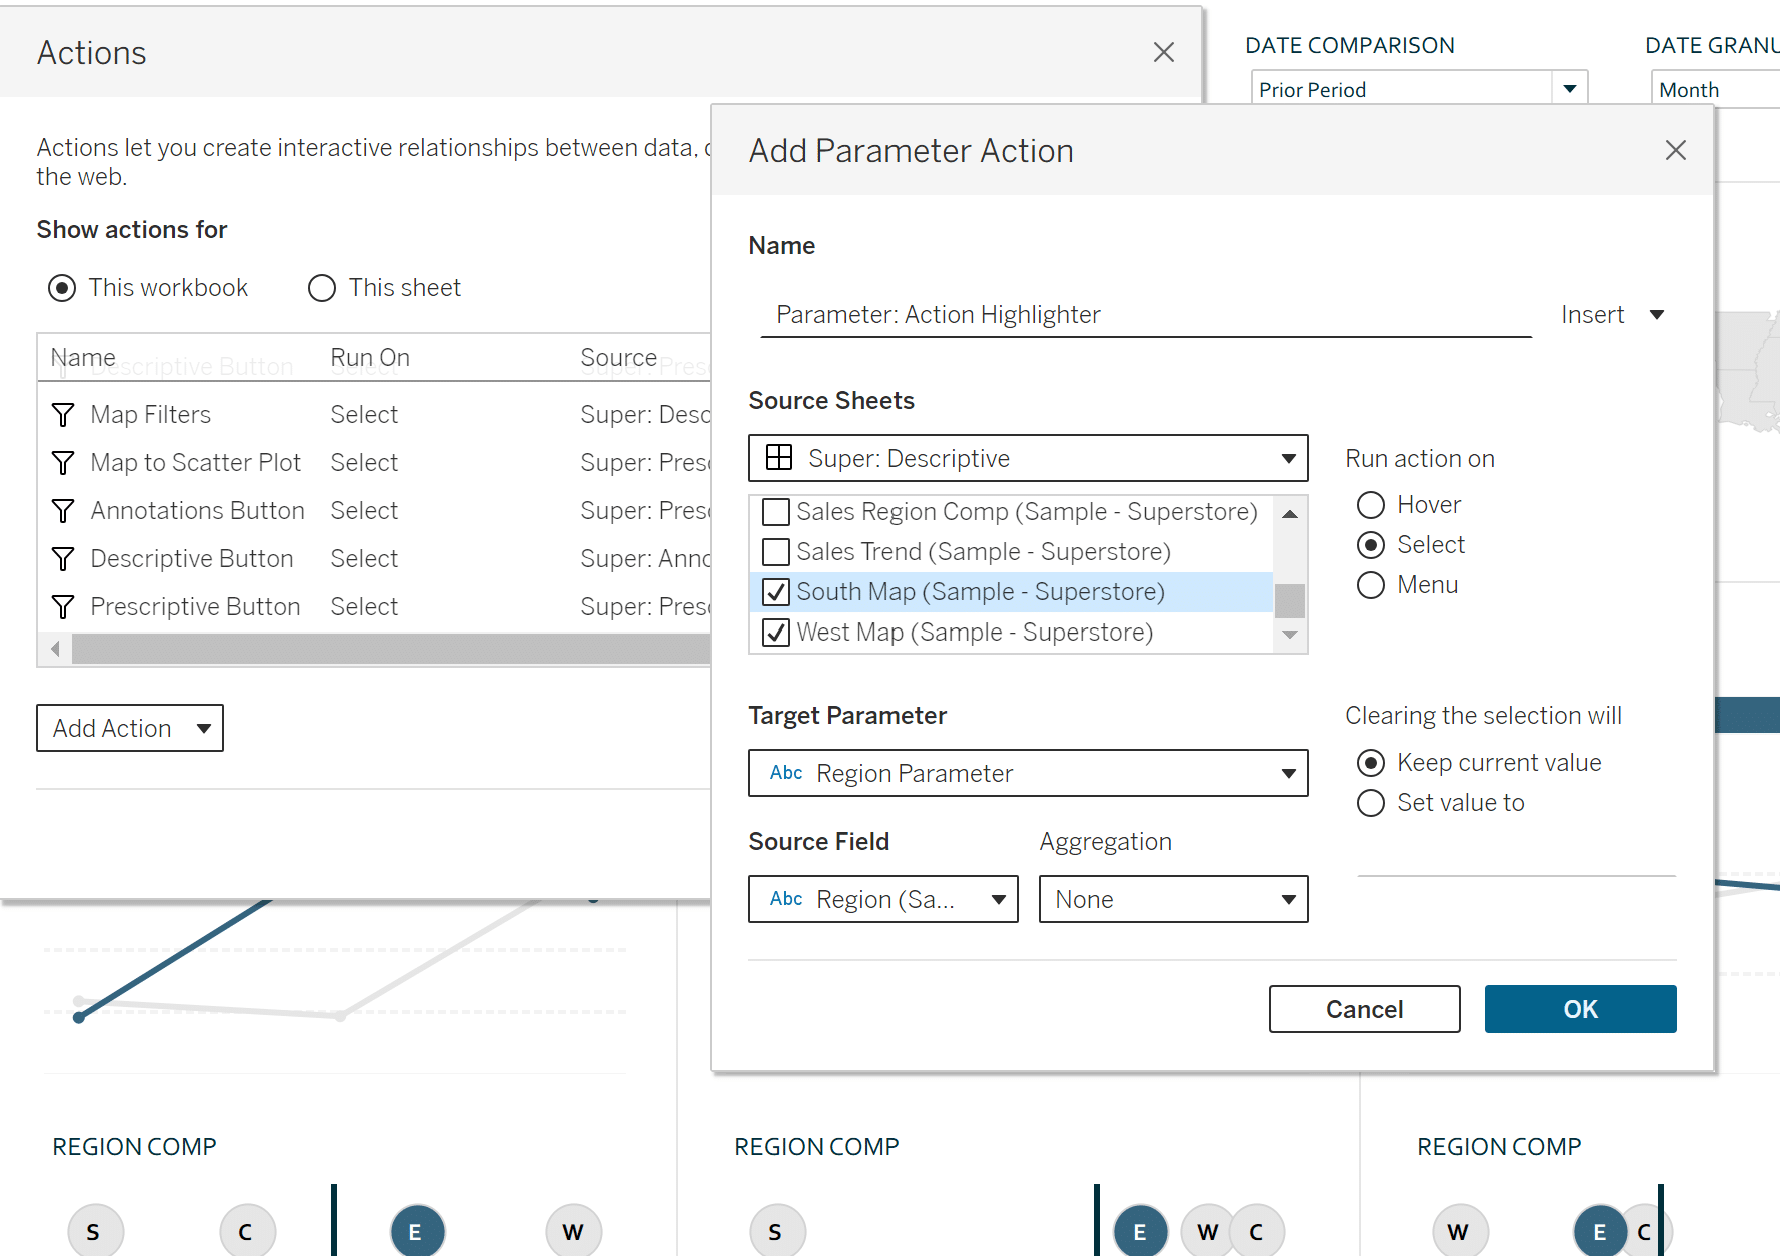Viewport: 1780px width, 1256px height.
Task: Open the Insert dropdown next to Name
Action: [1613, 315]
